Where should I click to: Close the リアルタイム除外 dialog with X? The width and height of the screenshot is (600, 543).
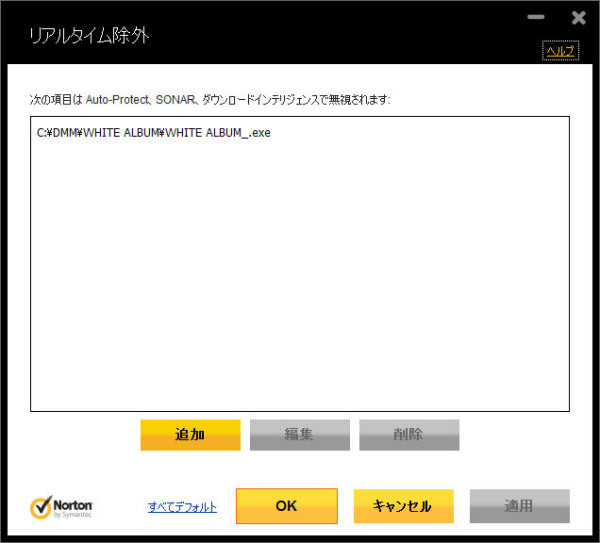coord(579,18)
